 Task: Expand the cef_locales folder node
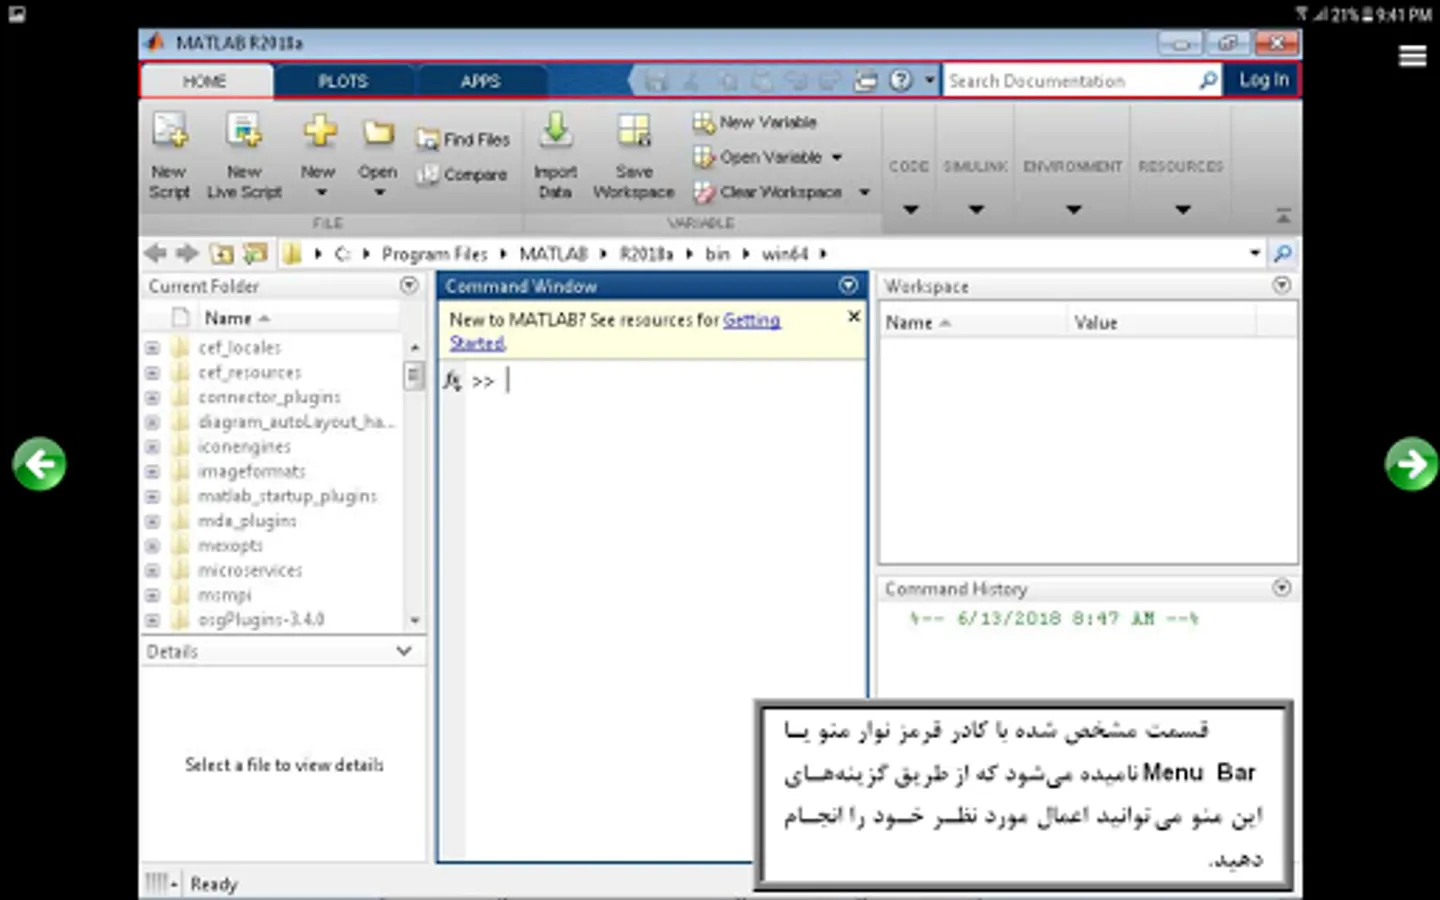(152, 348)
